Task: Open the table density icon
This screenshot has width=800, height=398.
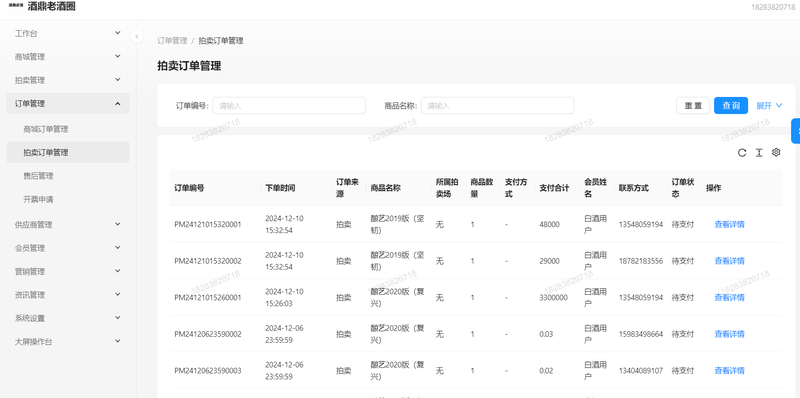Action: point(759,153)
